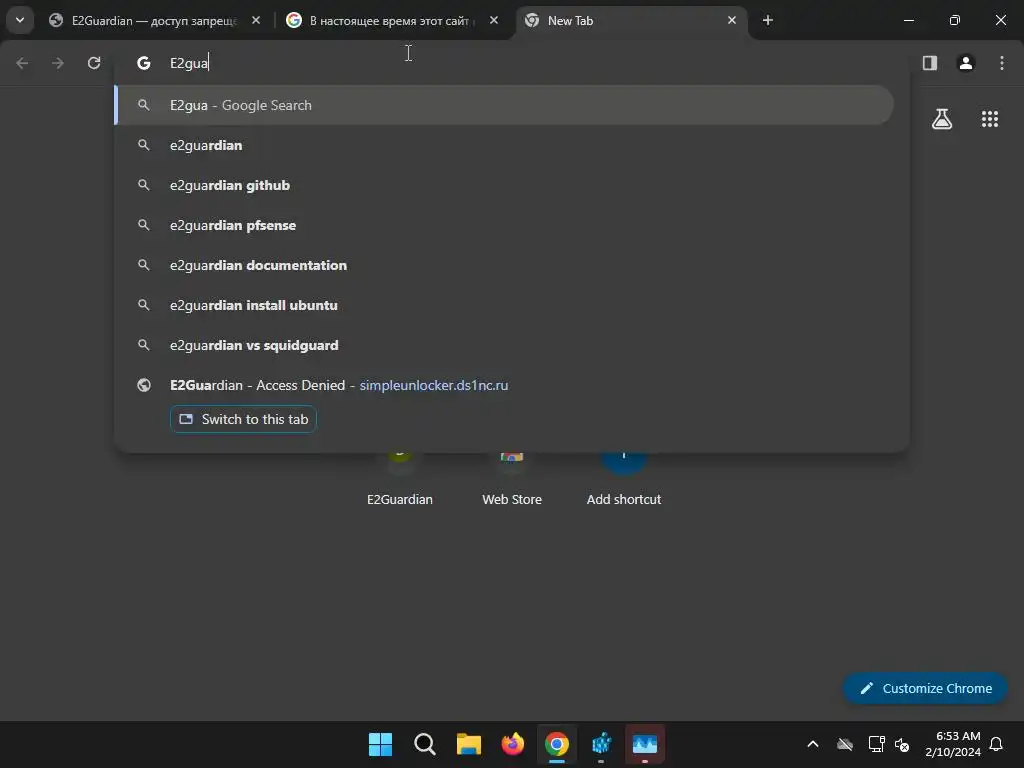Click the Google icon in address bar

(x=144, y=63)
